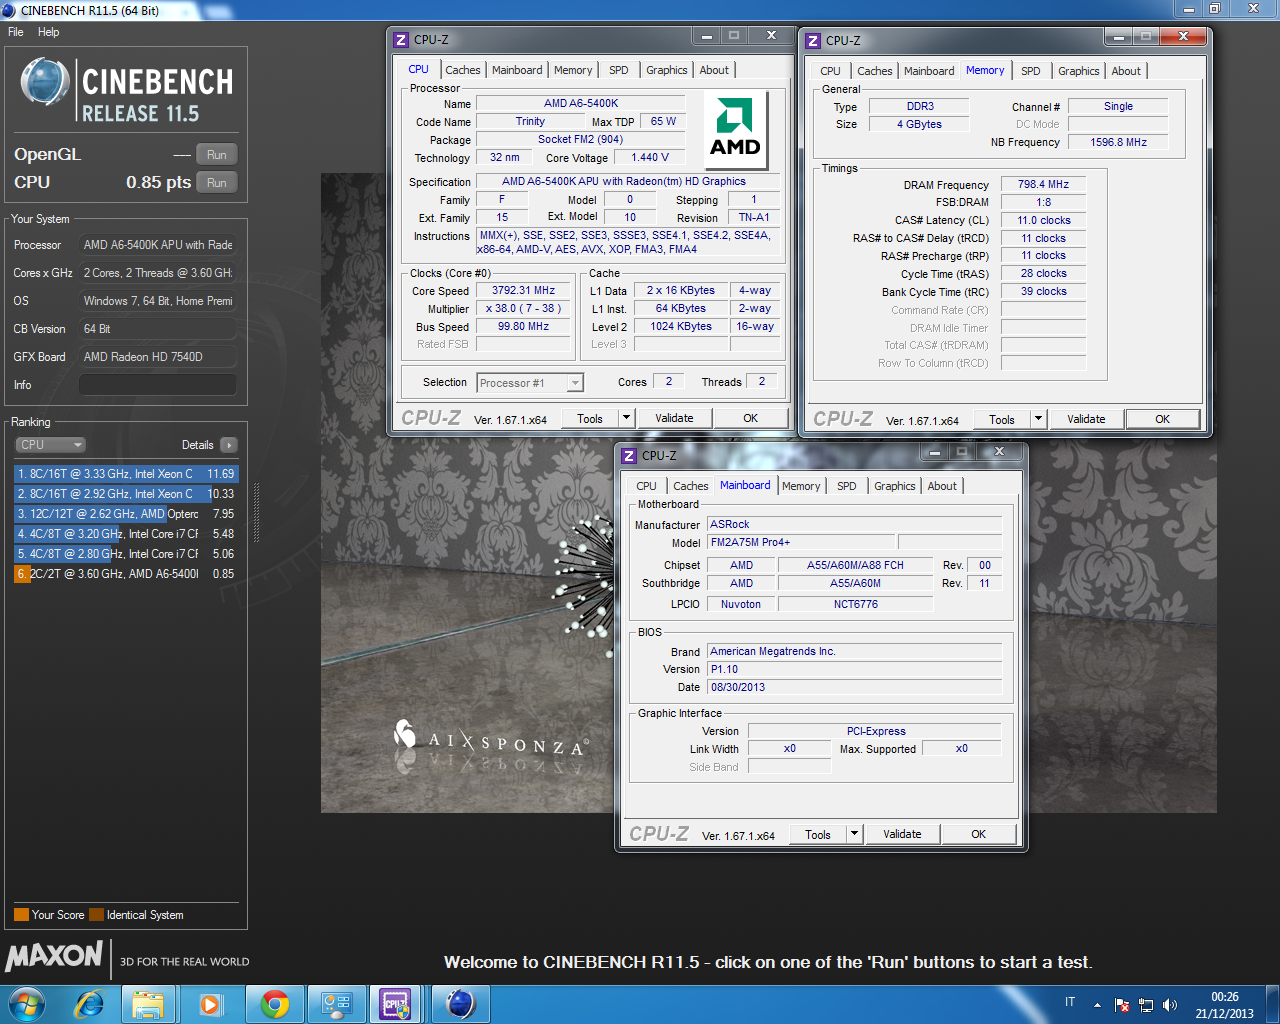
Task: Switch to CPU tab in Mainboard CPU-Z window
Action: click(646, 486)
